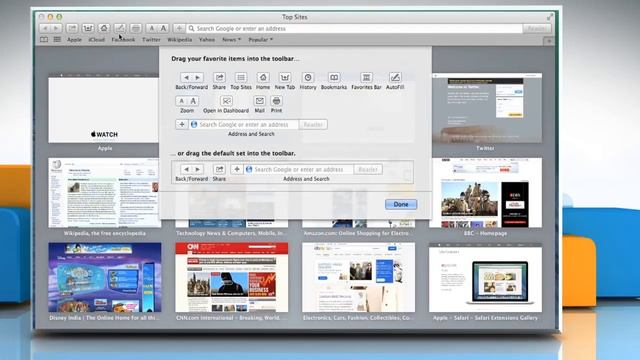Open the Wikipedia Top Sites thumbnail
The height and width of the screenshot is (360, 640).
click(104, 193)
